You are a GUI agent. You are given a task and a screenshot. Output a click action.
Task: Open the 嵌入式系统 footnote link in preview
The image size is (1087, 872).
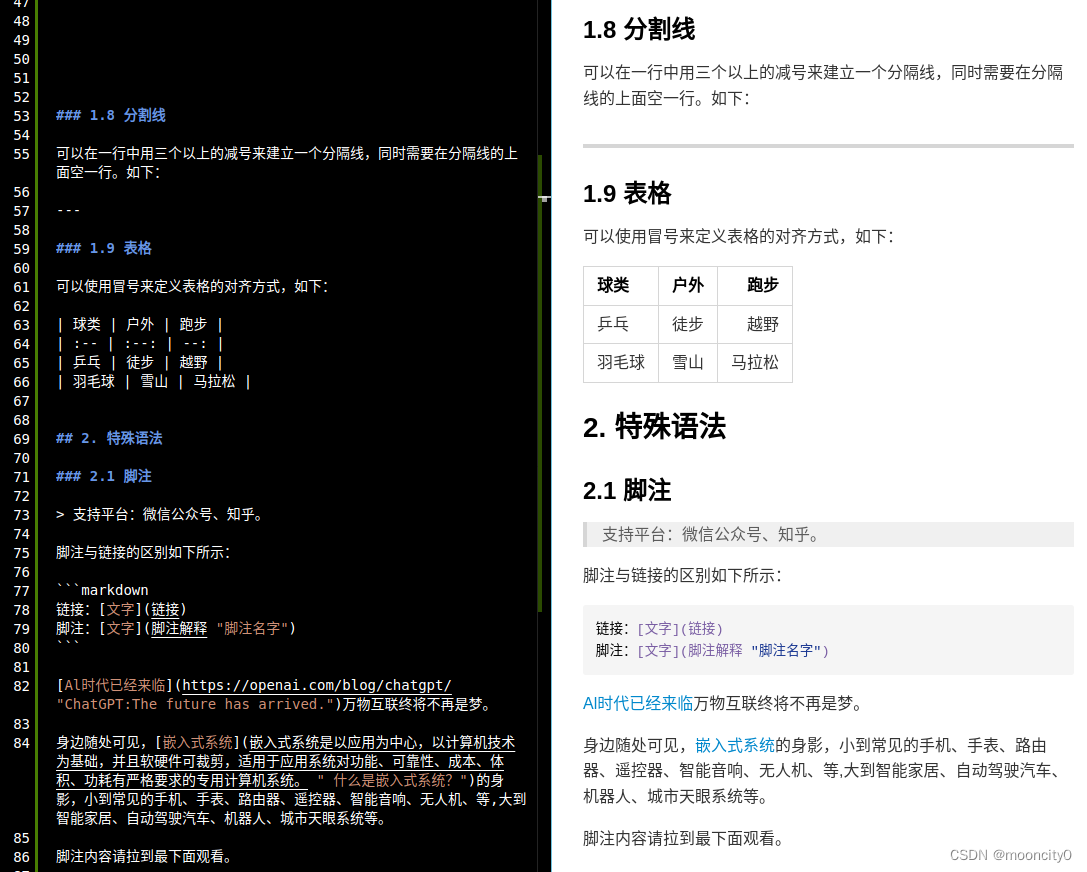click(x=735, y=745)
